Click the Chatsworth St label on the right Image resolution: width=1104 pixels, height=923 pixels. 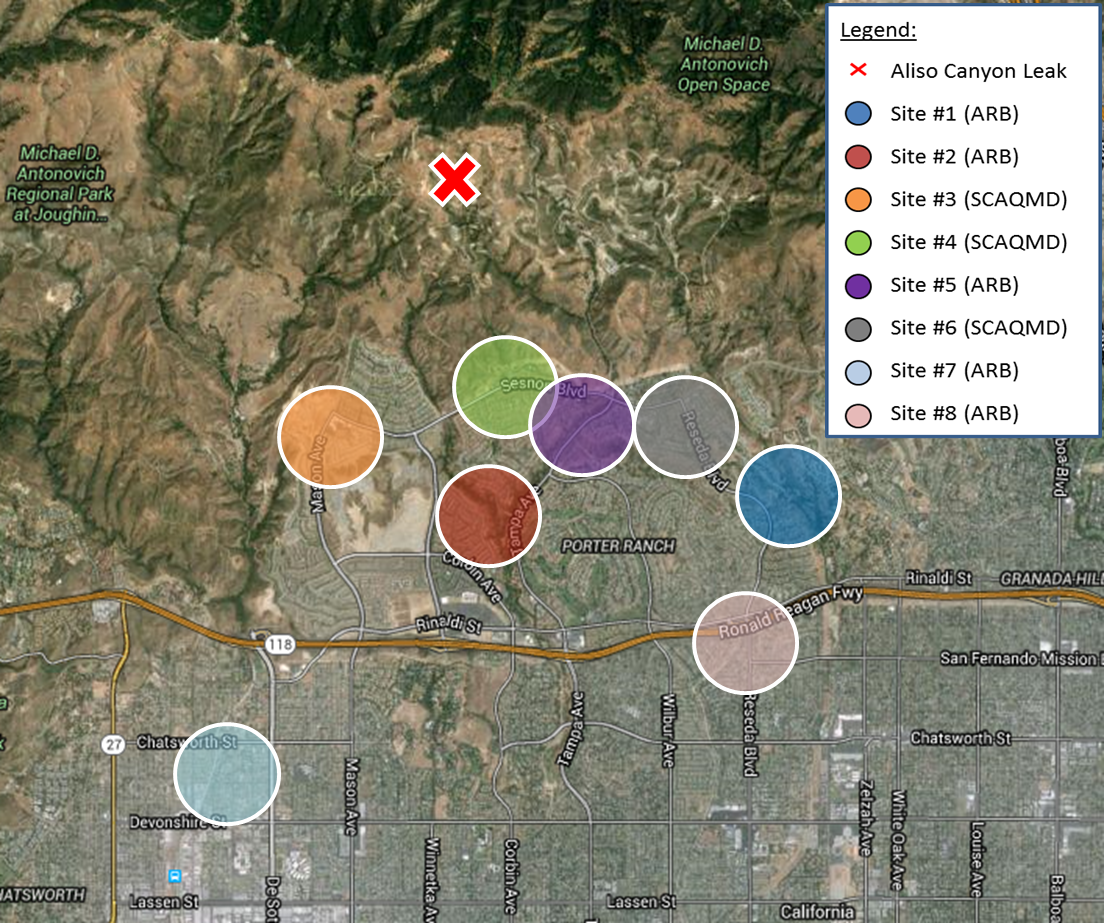click(x=960, y=738)
